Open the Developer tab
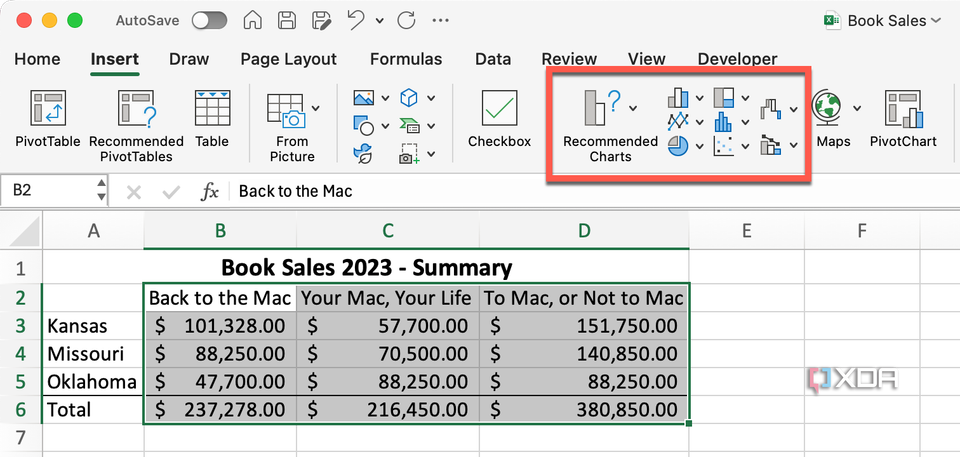960x457 pixels. (738, 59)
